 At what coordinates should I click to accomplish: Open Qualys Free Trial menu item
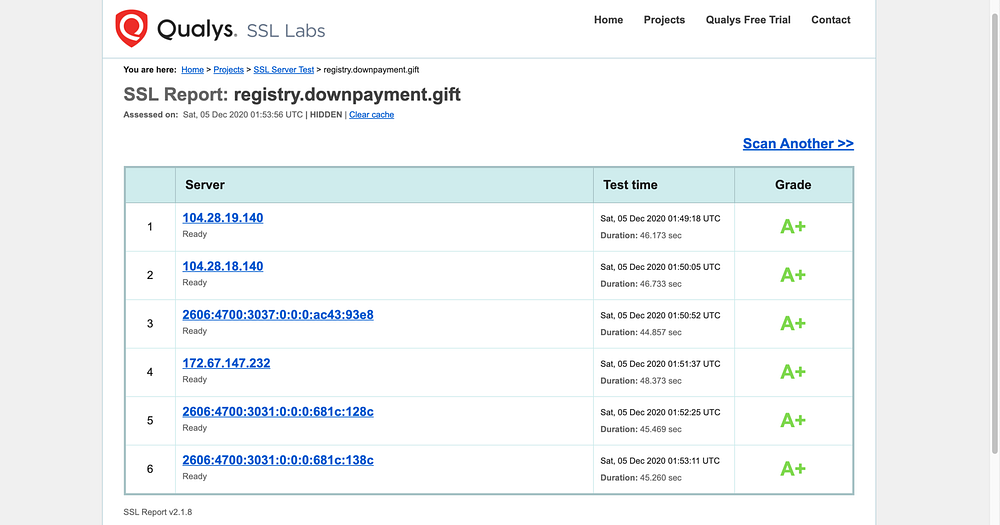[747, 20]
